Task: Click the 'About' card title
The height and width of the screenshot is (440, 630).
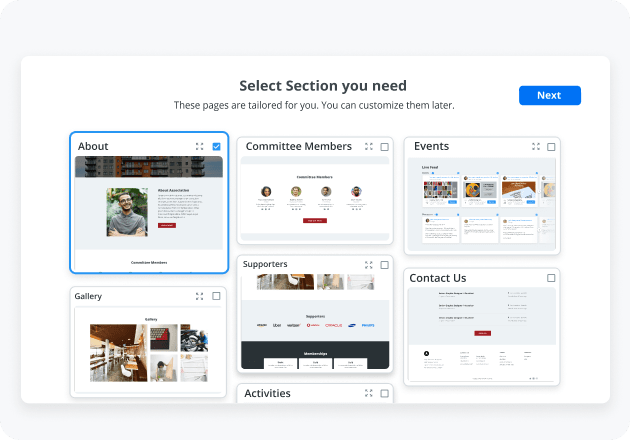Action: [93, 146]
